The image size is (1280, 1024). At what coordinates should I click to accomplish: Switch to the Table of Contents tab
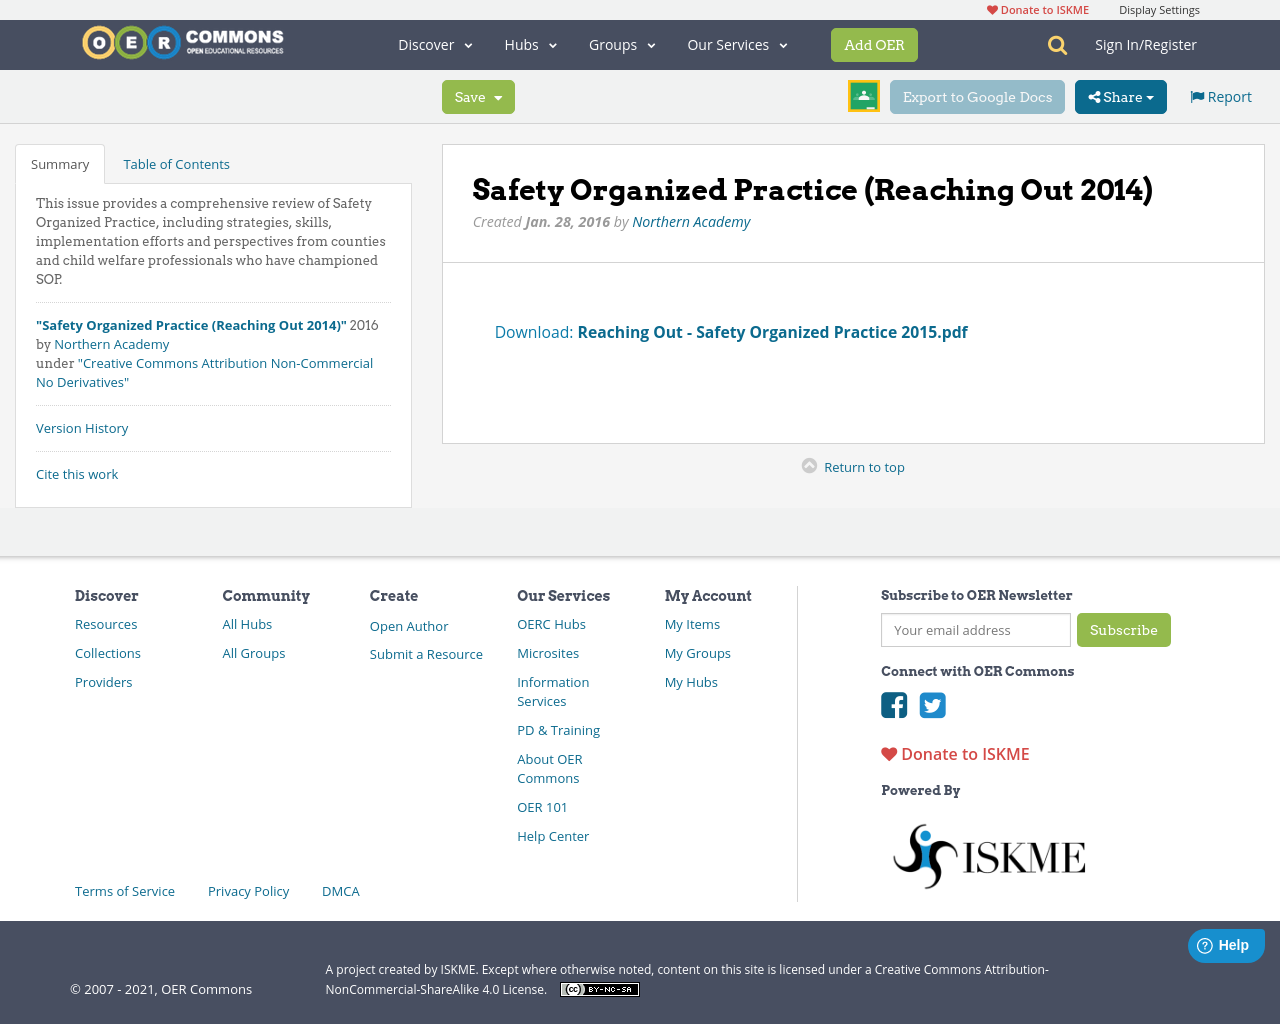click(175, 163)
